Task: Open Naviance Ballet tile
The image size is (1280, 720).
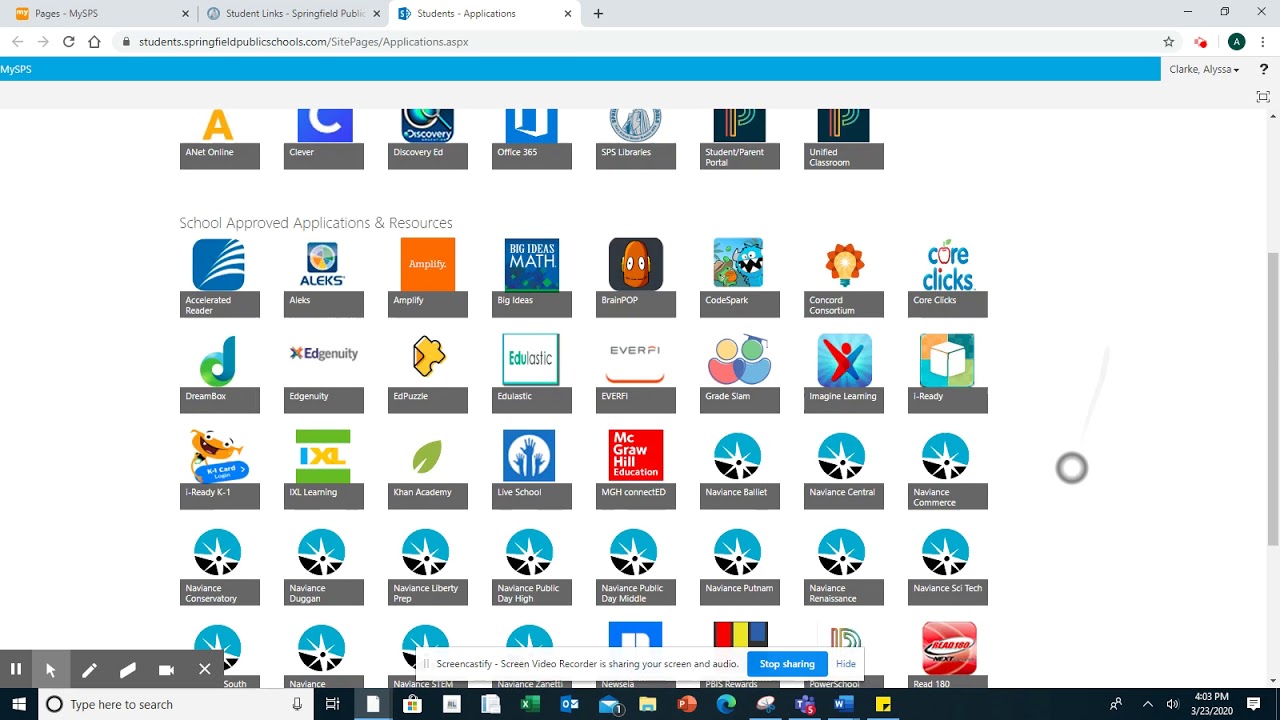Action: pyautogui.click(x=739, y=470)
